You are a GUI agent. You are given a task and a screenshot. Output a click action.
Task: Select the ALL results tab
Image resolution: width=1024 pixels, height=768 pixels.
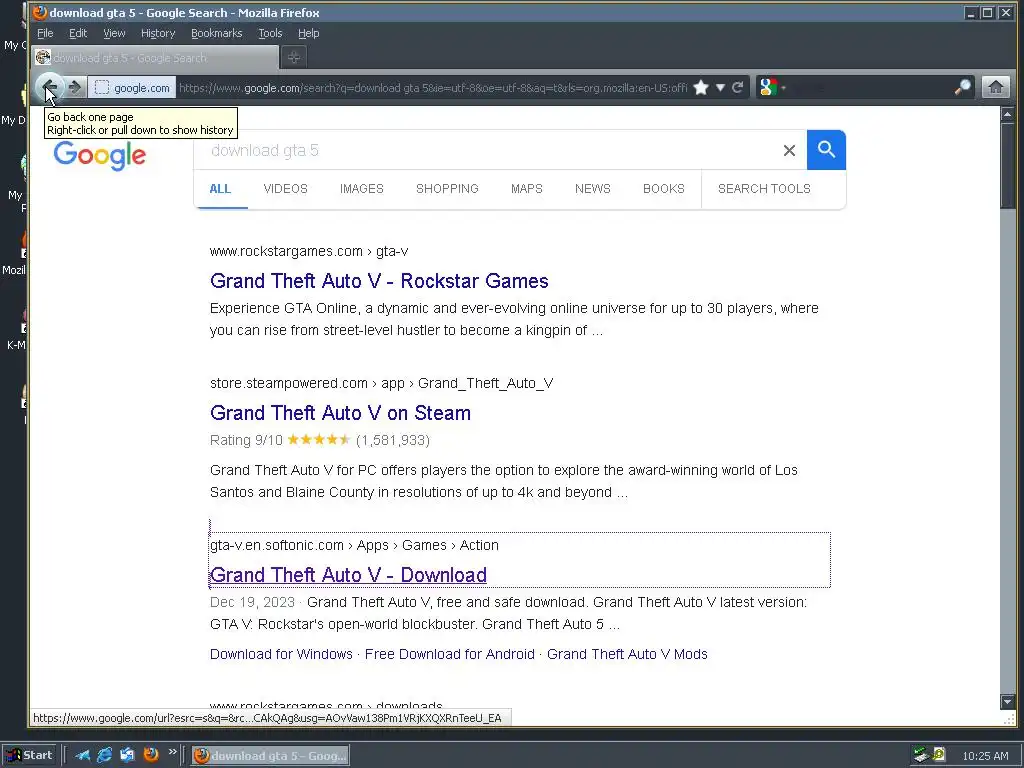point(220,189)
